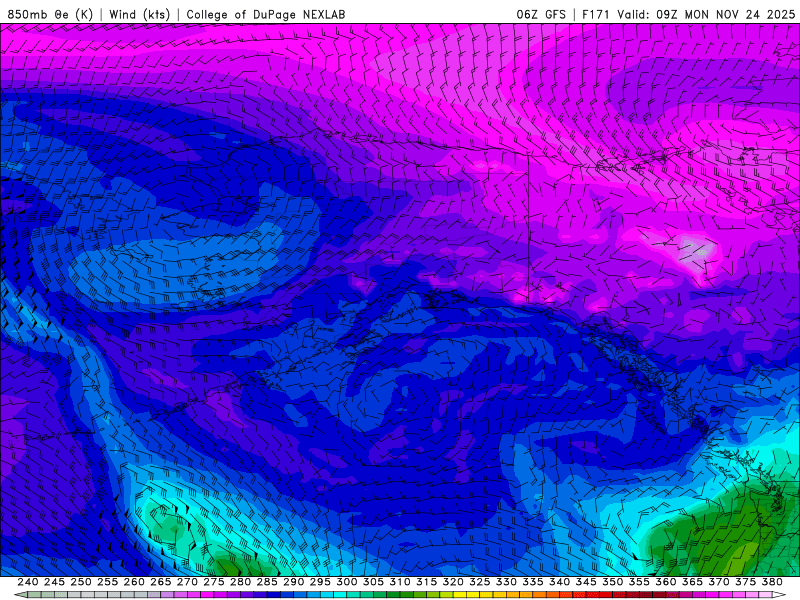Click the 290 value on the color scale
Screen dimensions: 800x600
(x=293, y=582)
